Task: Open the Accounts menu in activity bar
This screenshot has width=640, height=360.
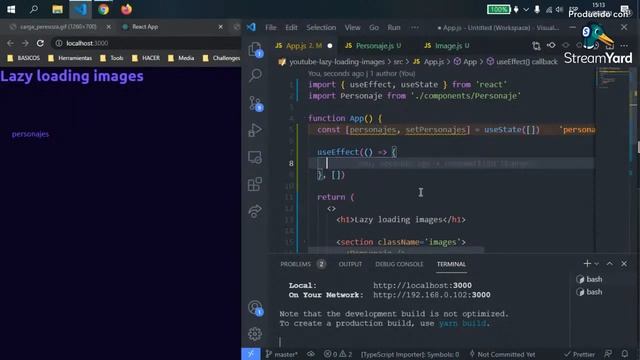Action: click(x=256, y=308)
